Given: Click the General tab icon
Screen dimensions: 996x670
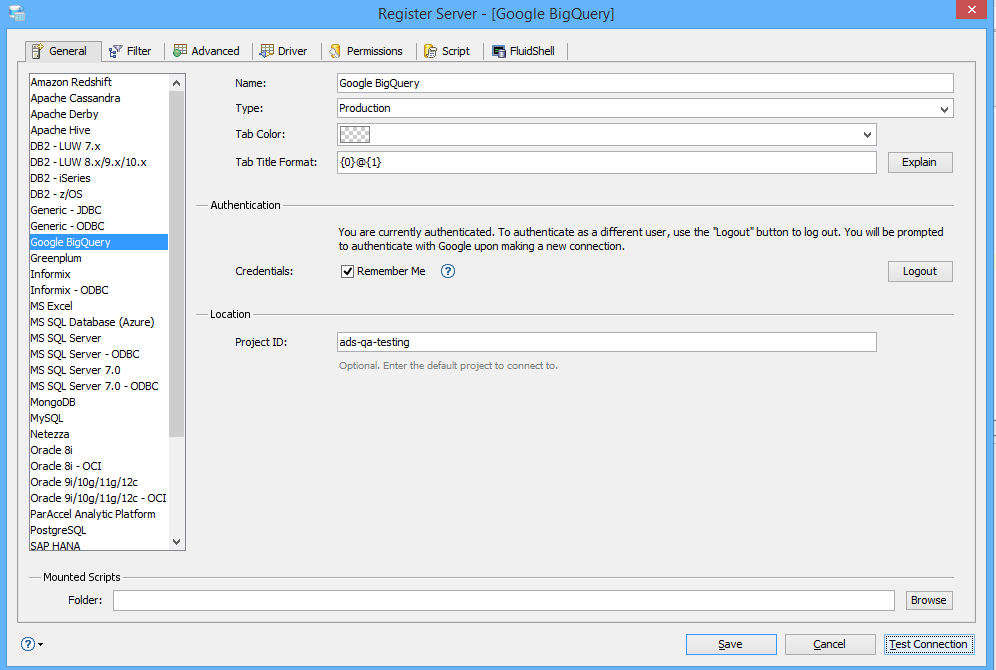Looking at the screenshot, I should [37, 51].
